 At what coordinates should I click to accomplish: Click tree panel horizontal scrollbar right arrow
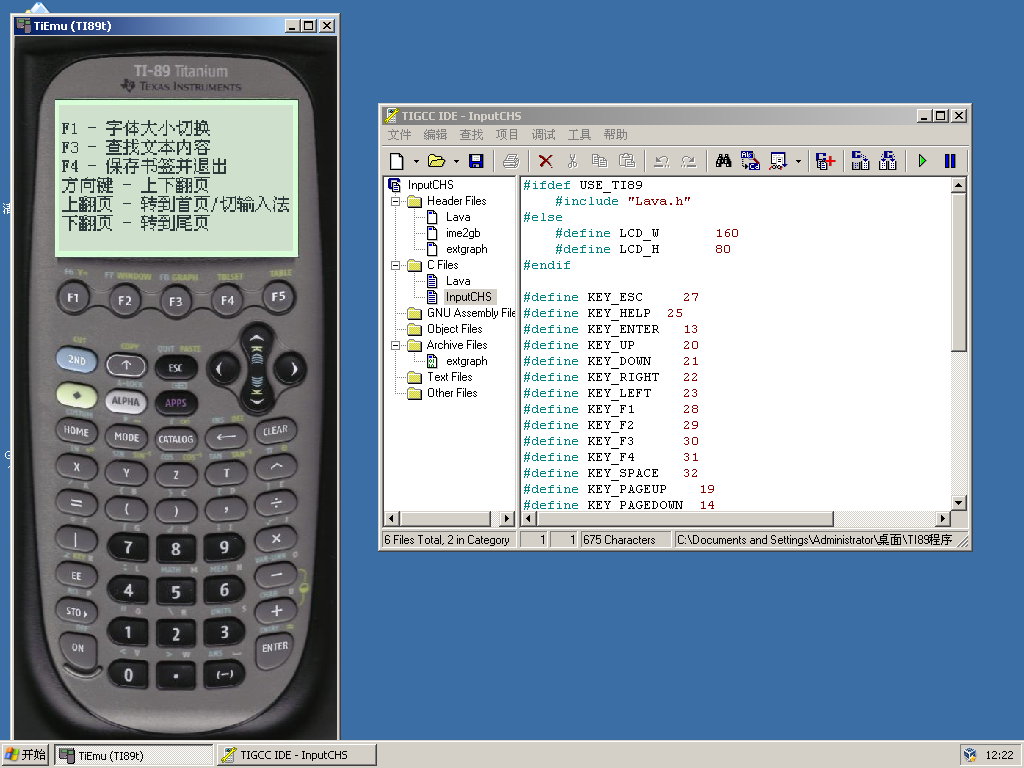[x=507, y=519]
